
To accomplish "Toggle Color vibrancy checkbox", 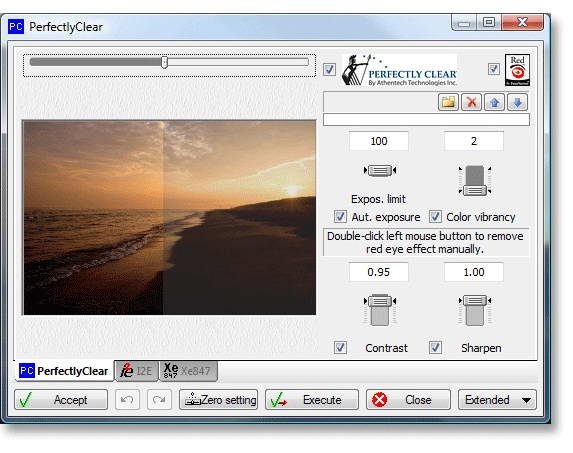I will click(x=435, y=216).
